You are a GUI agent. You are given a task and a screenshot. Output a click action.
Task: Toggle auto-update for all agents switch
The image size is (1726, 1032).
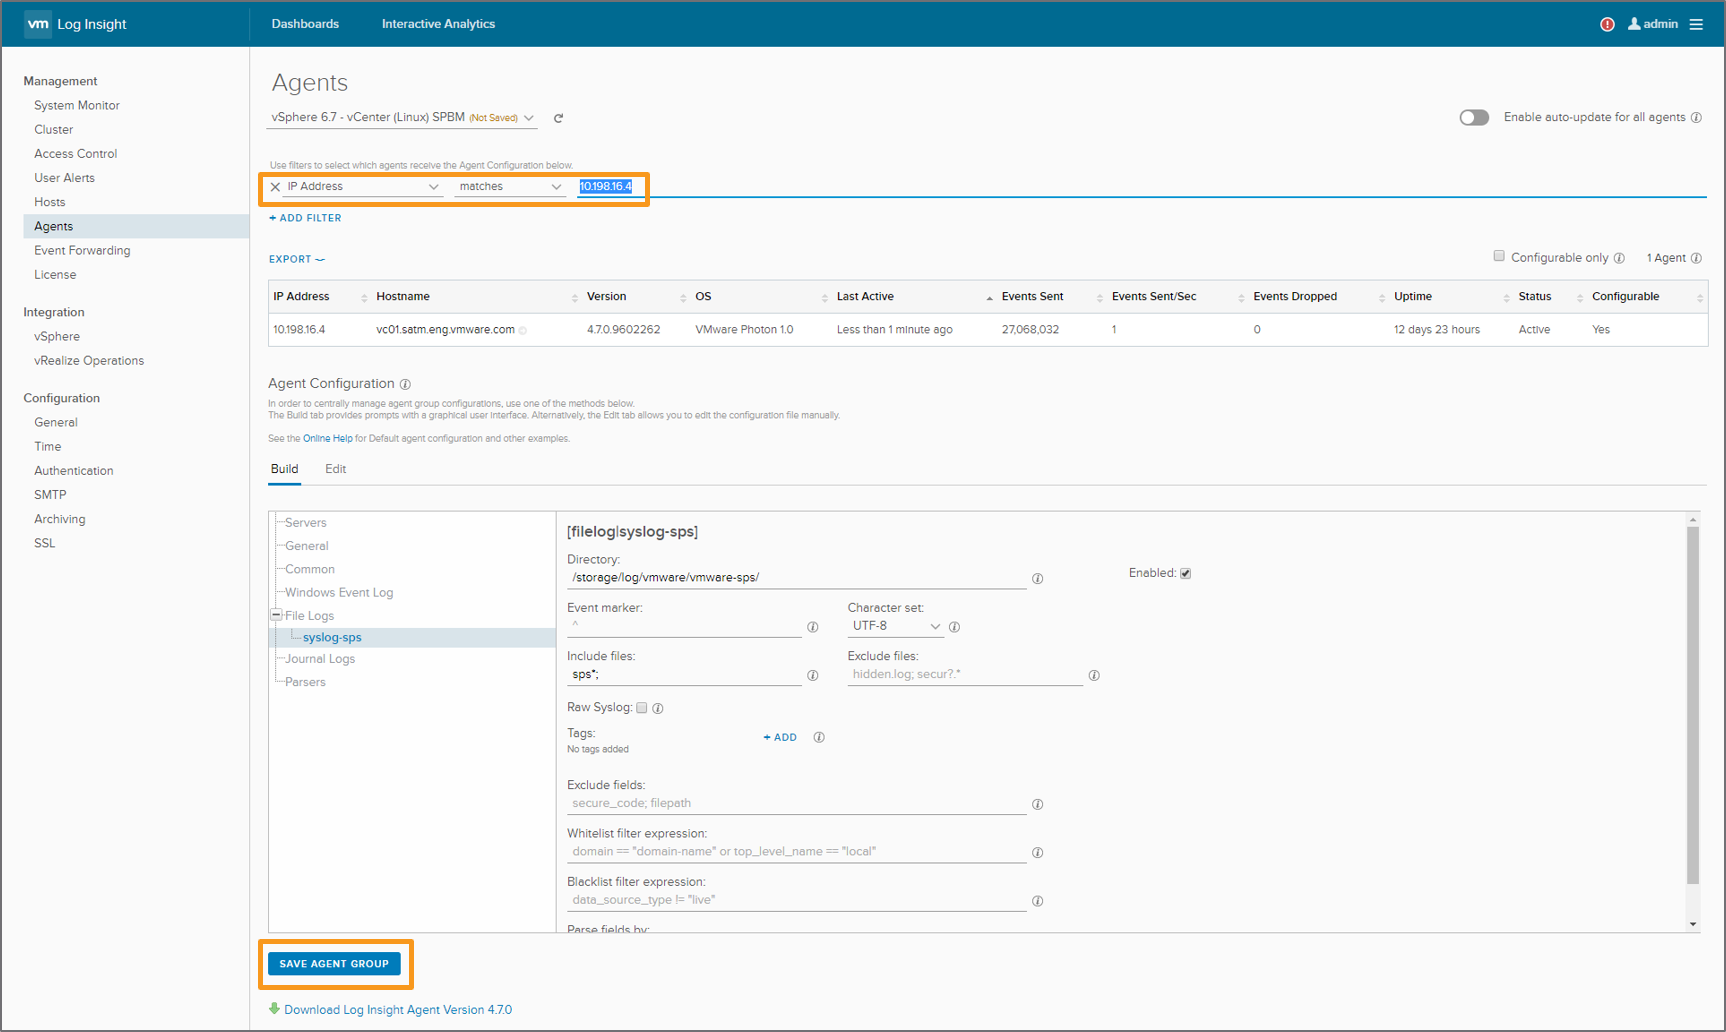[x=1474, y=118]
